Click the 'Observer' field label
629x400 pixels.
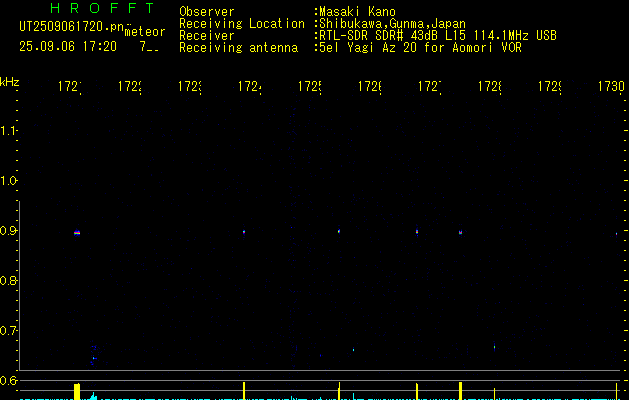207,12
